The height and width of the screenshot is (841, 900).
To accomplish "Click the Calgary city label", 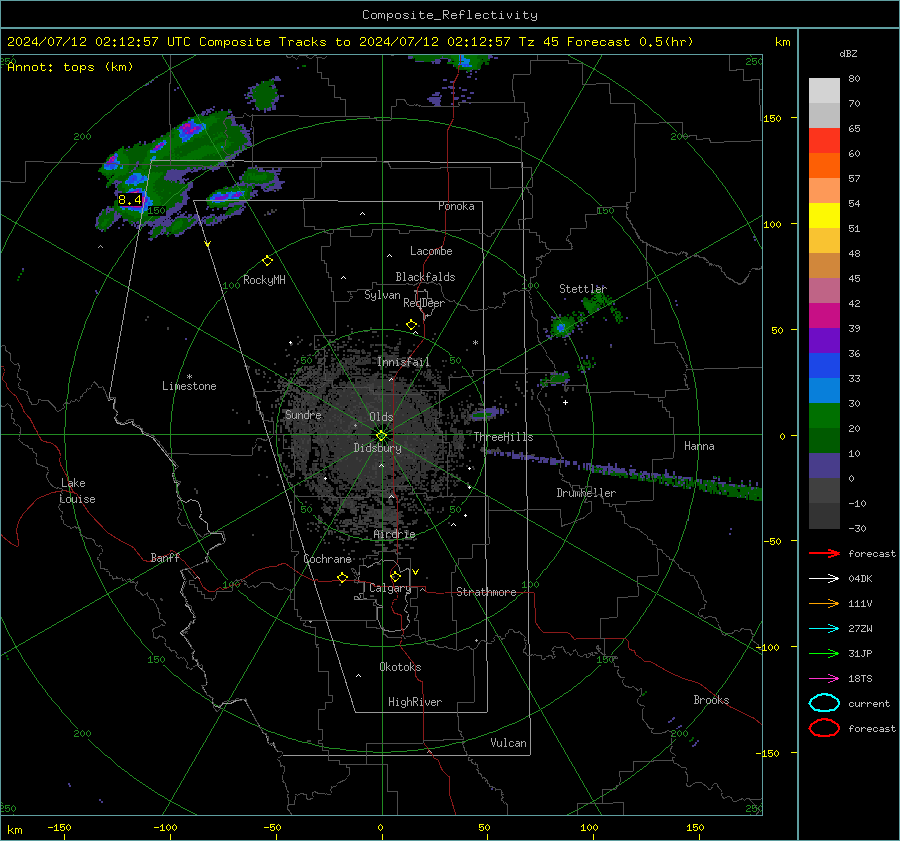I will [x=390, y=588].
